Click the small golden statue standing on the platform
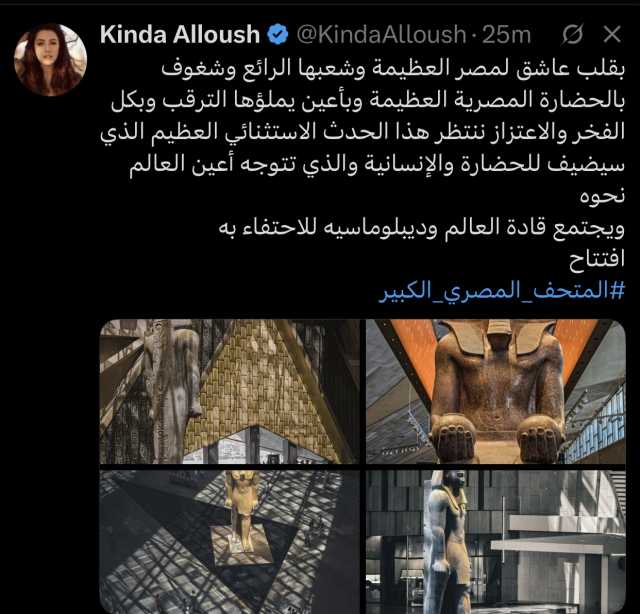 pos(242,504)
